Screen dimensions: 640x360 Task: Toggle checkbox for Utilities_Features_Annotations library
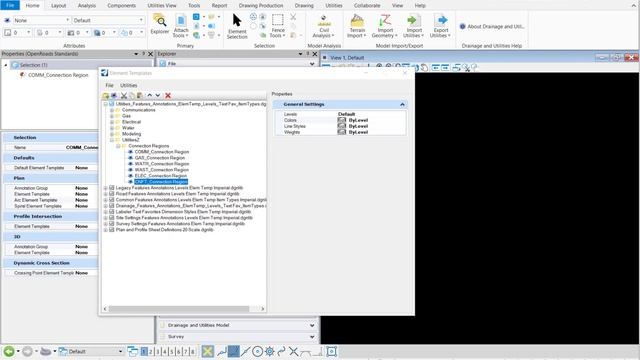click(x=111, y=104)
